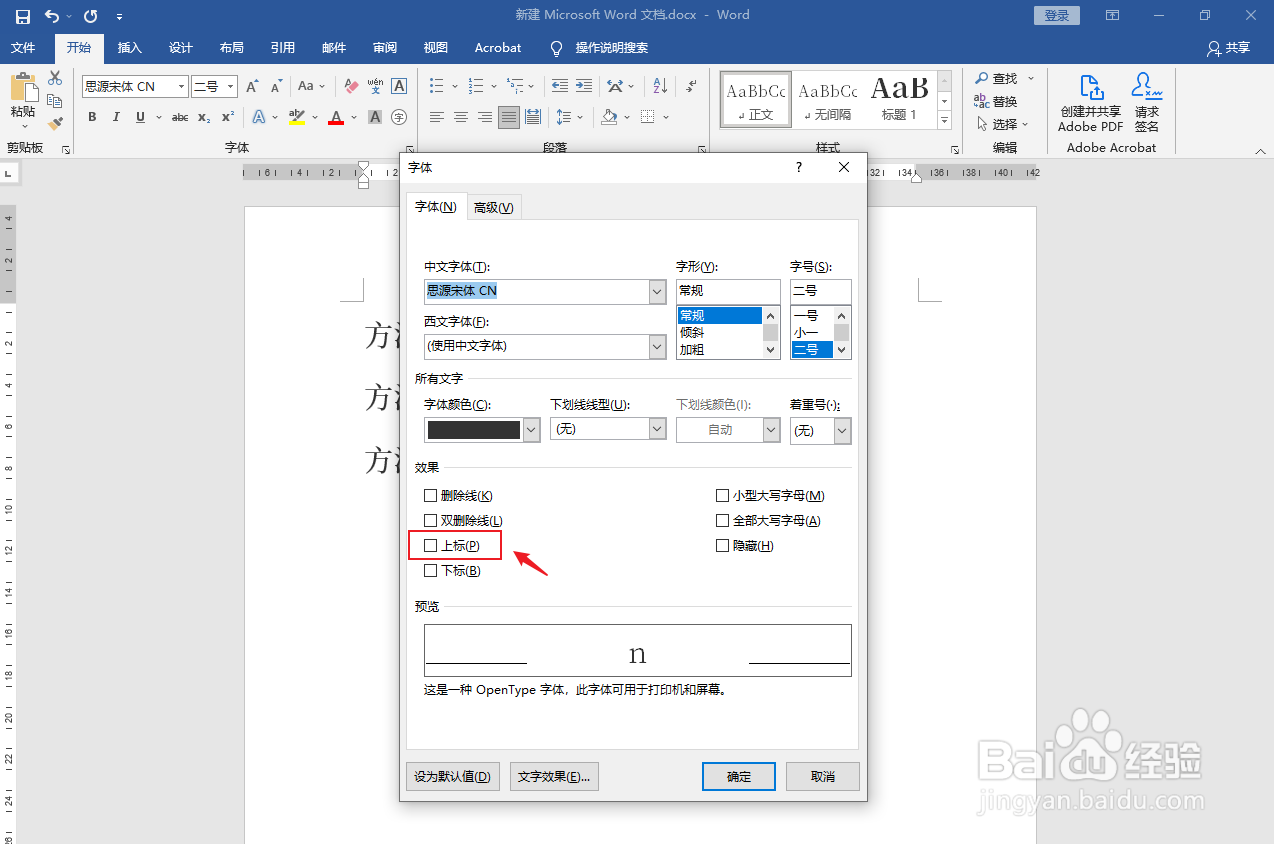This screenshot has height=844, width=1274.
Task: Open the 中文字体 Chinese font dropdown
Action: click(x=657, y=291)
